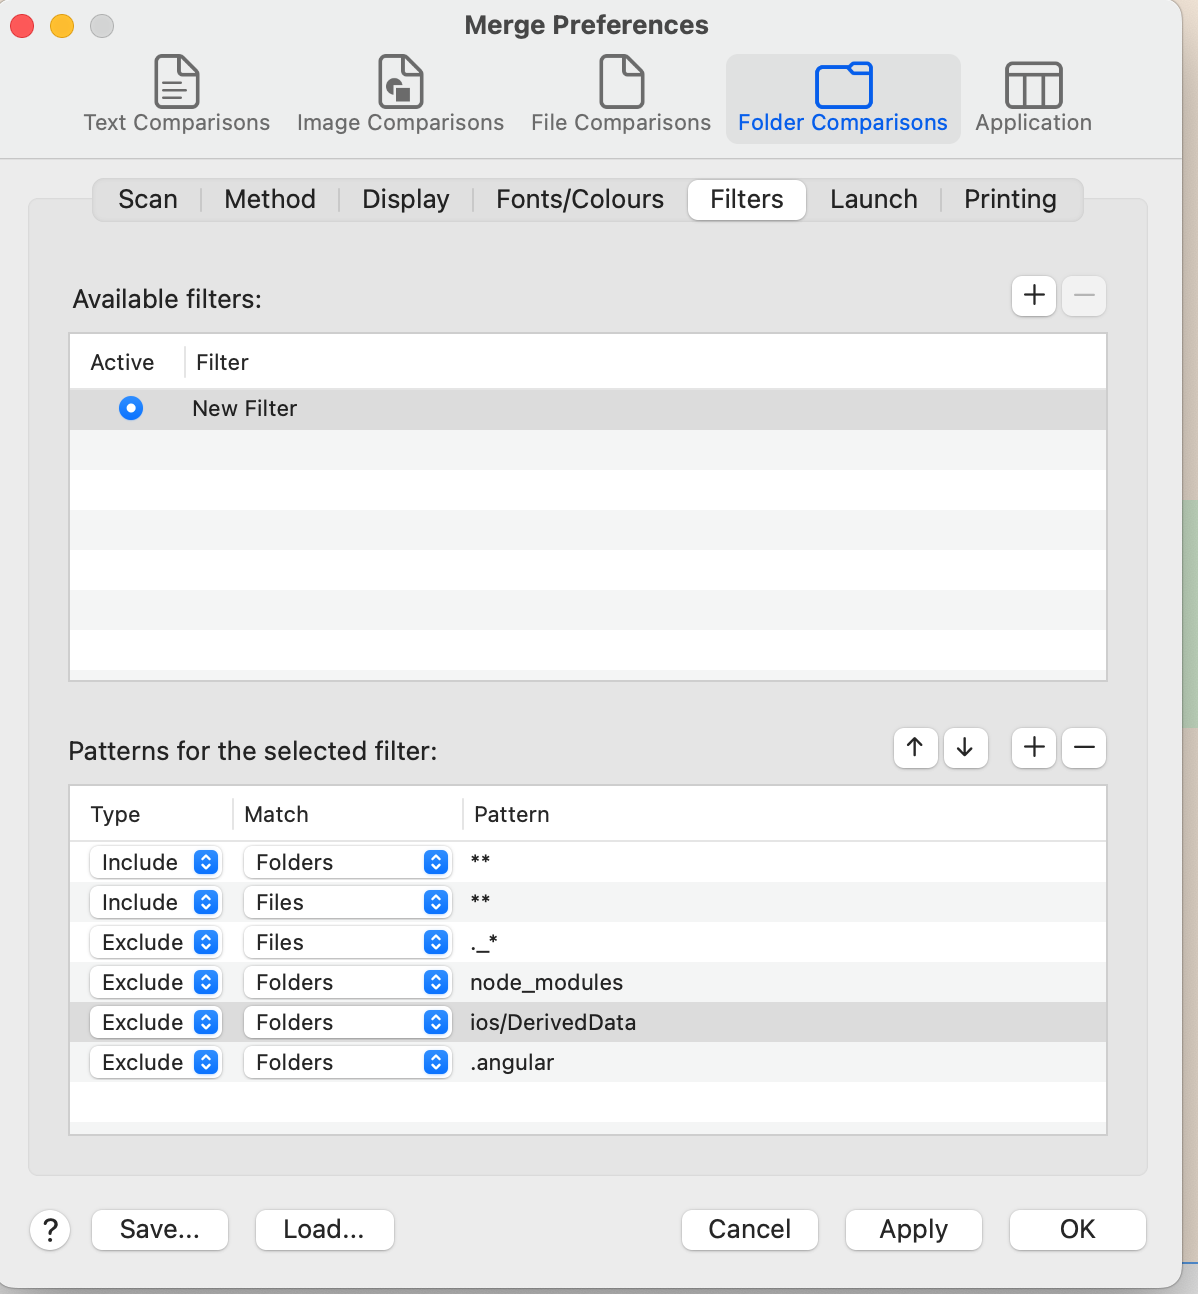This screenshot has height=1294, width=1198.
Task: Open Type dropdown for first ** Folders row
Action: pyautogui.click(x=155, y=862)
